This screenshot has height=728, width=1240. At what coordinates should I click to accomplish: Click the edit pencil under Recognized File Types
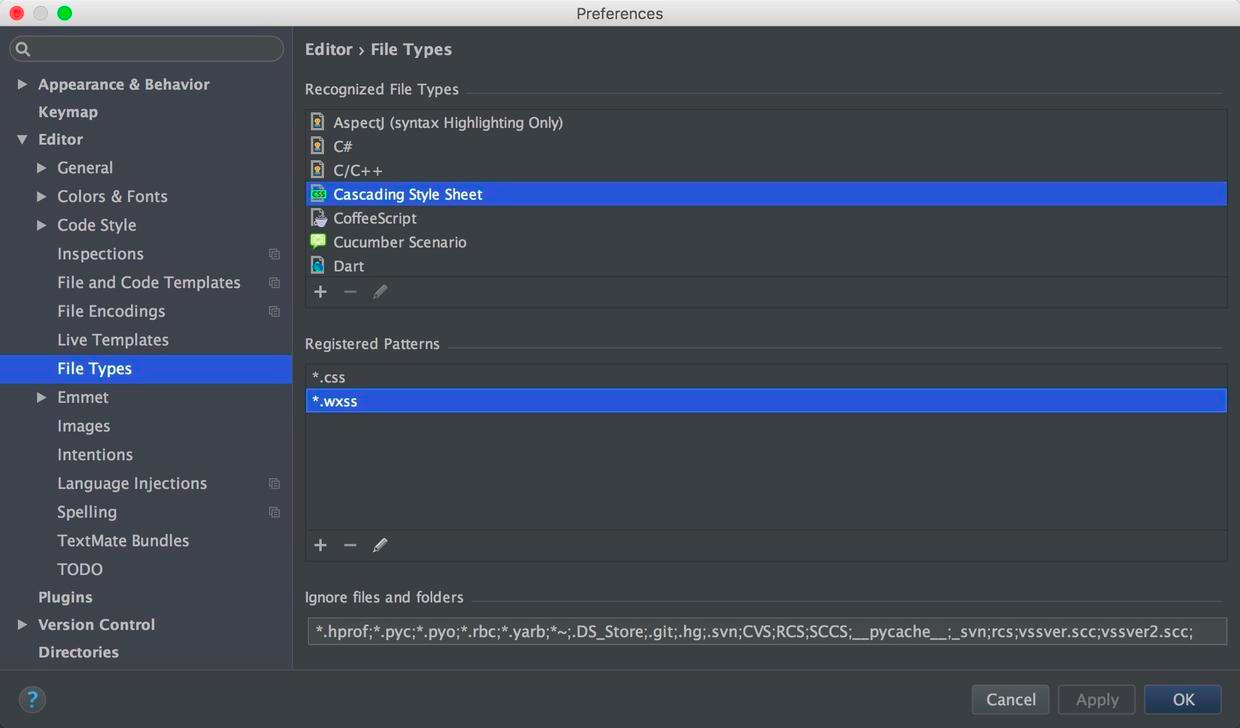[380, 292]
